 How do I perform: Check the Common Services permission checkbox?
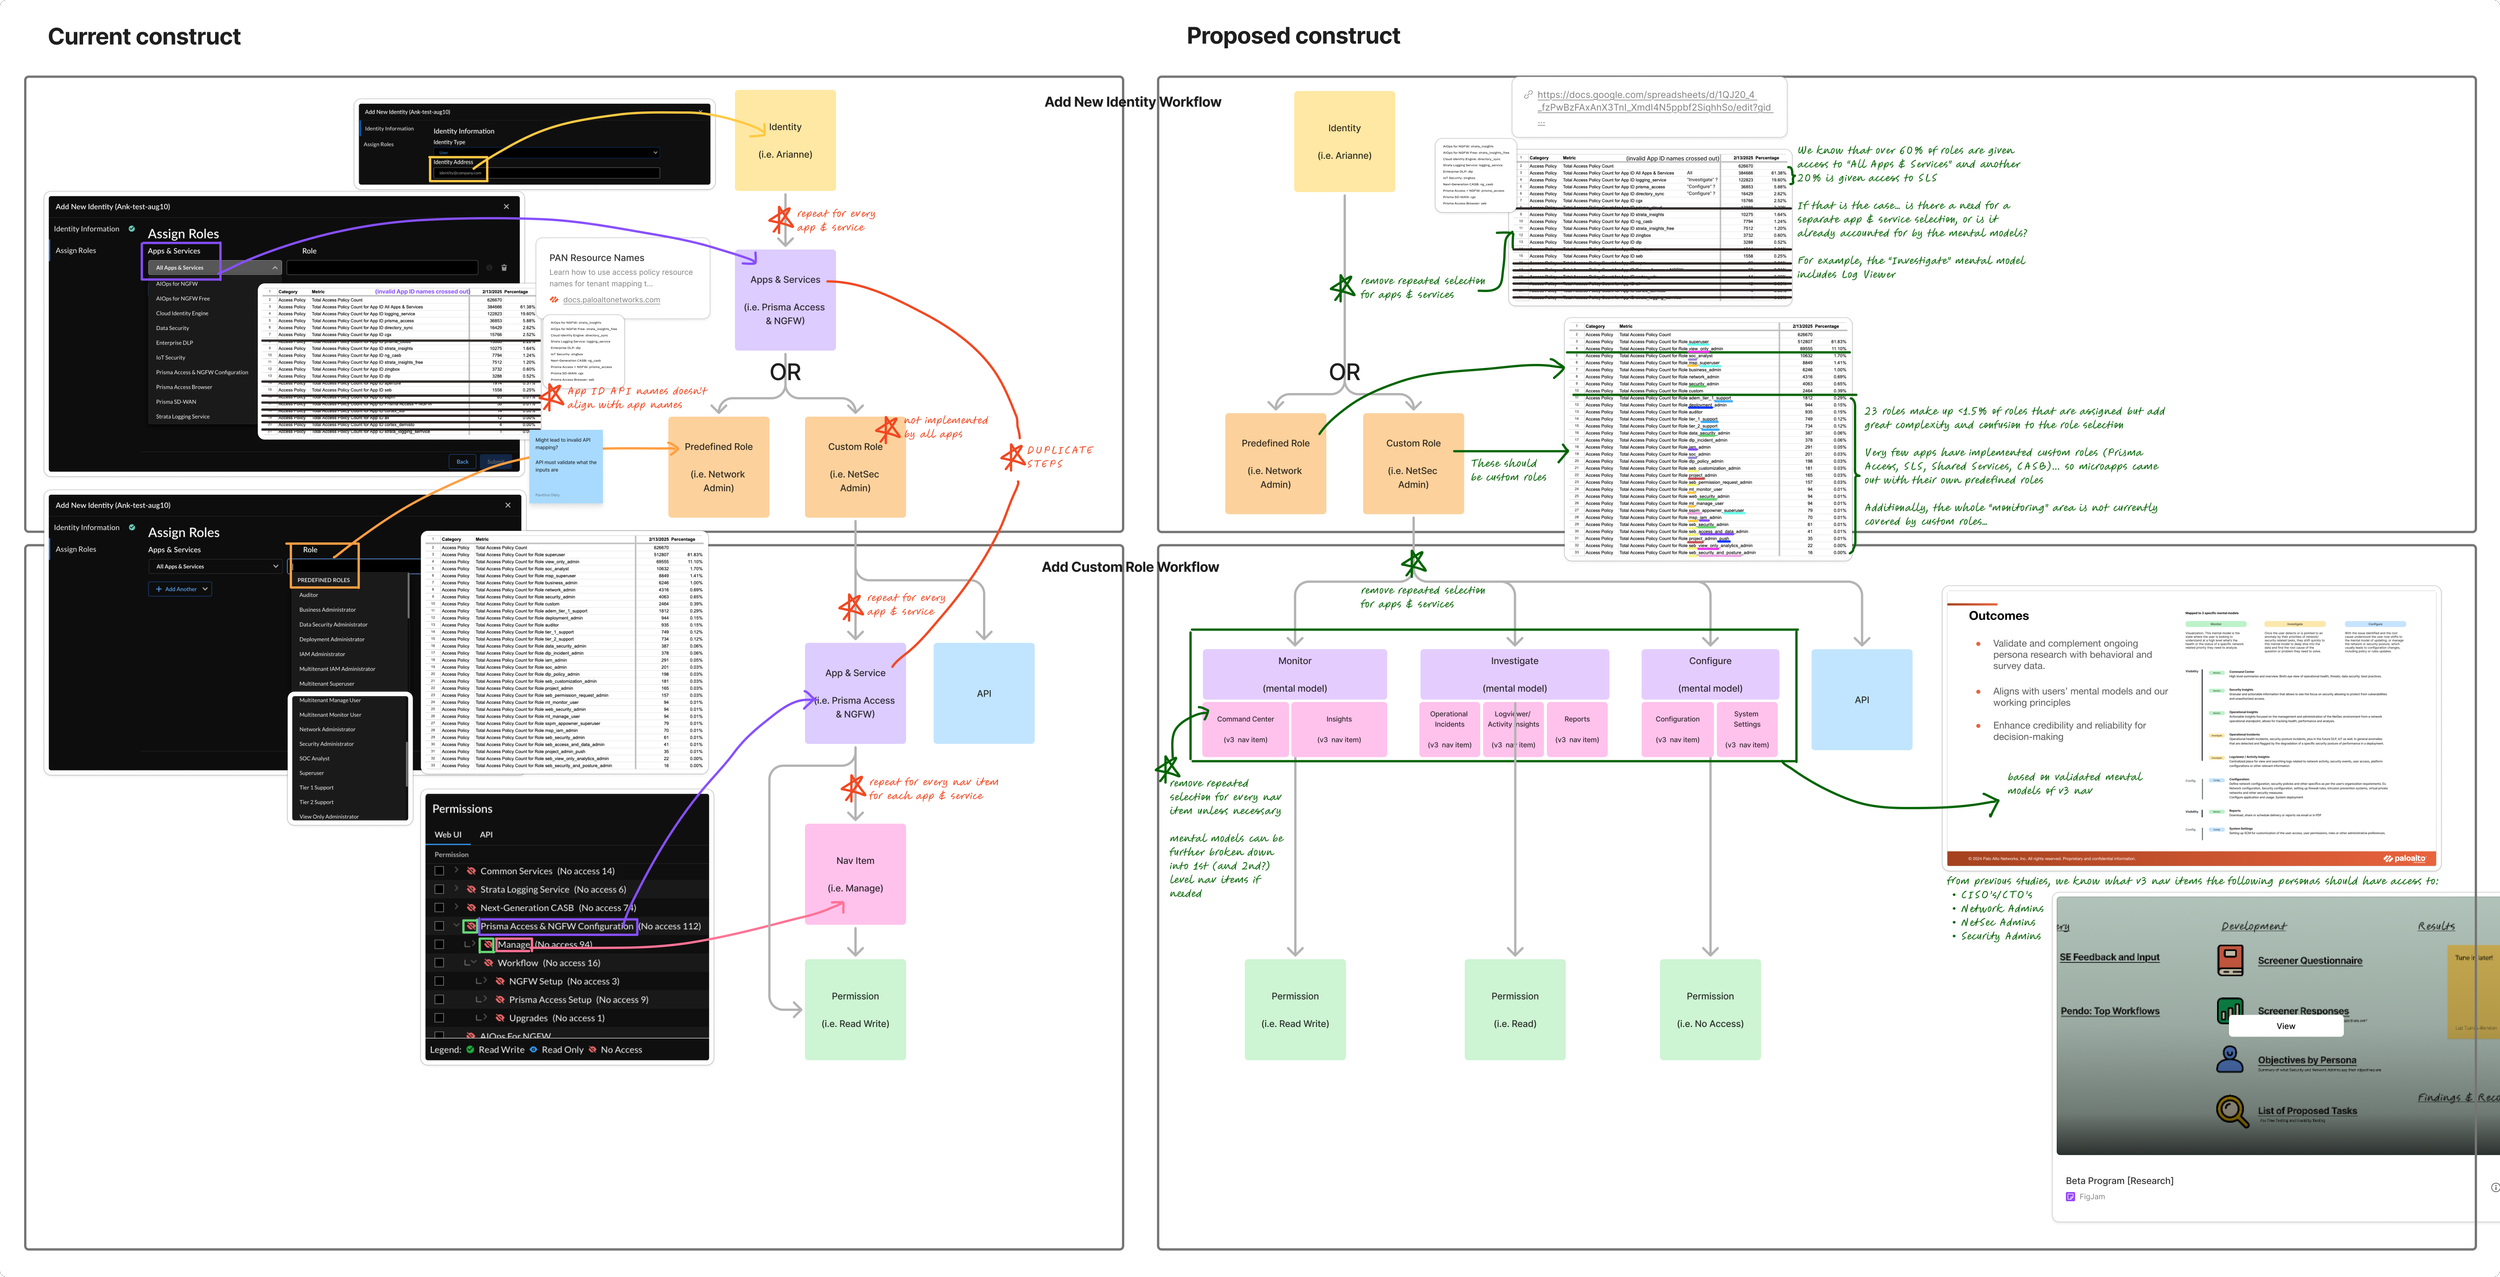click(439, 871)
